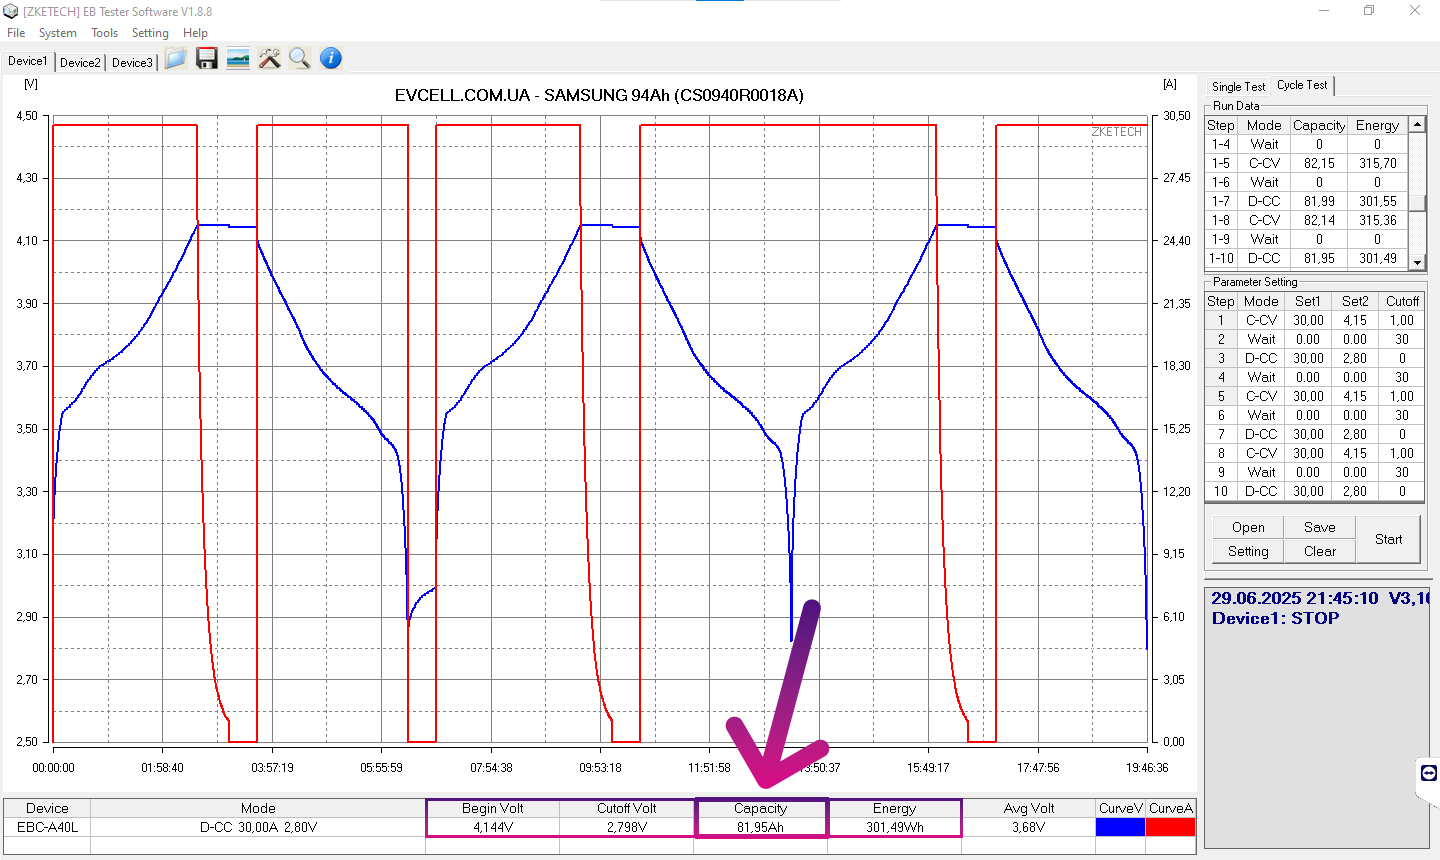Switch to the Single Test tab
Viewport: 1440px width, 860px height.
pyautogui.click(x=1238, y=87)
